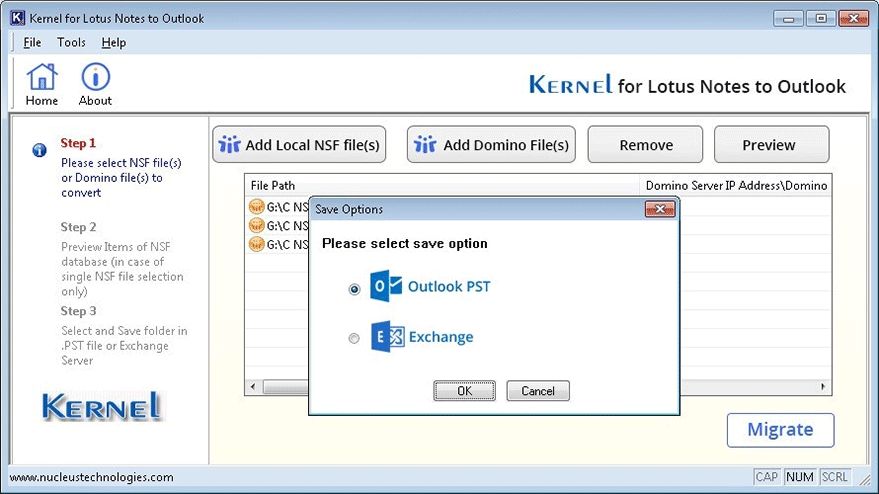Screen dimensions: 879x494
Task: Click the File Path column header
Action: [442, 186]
